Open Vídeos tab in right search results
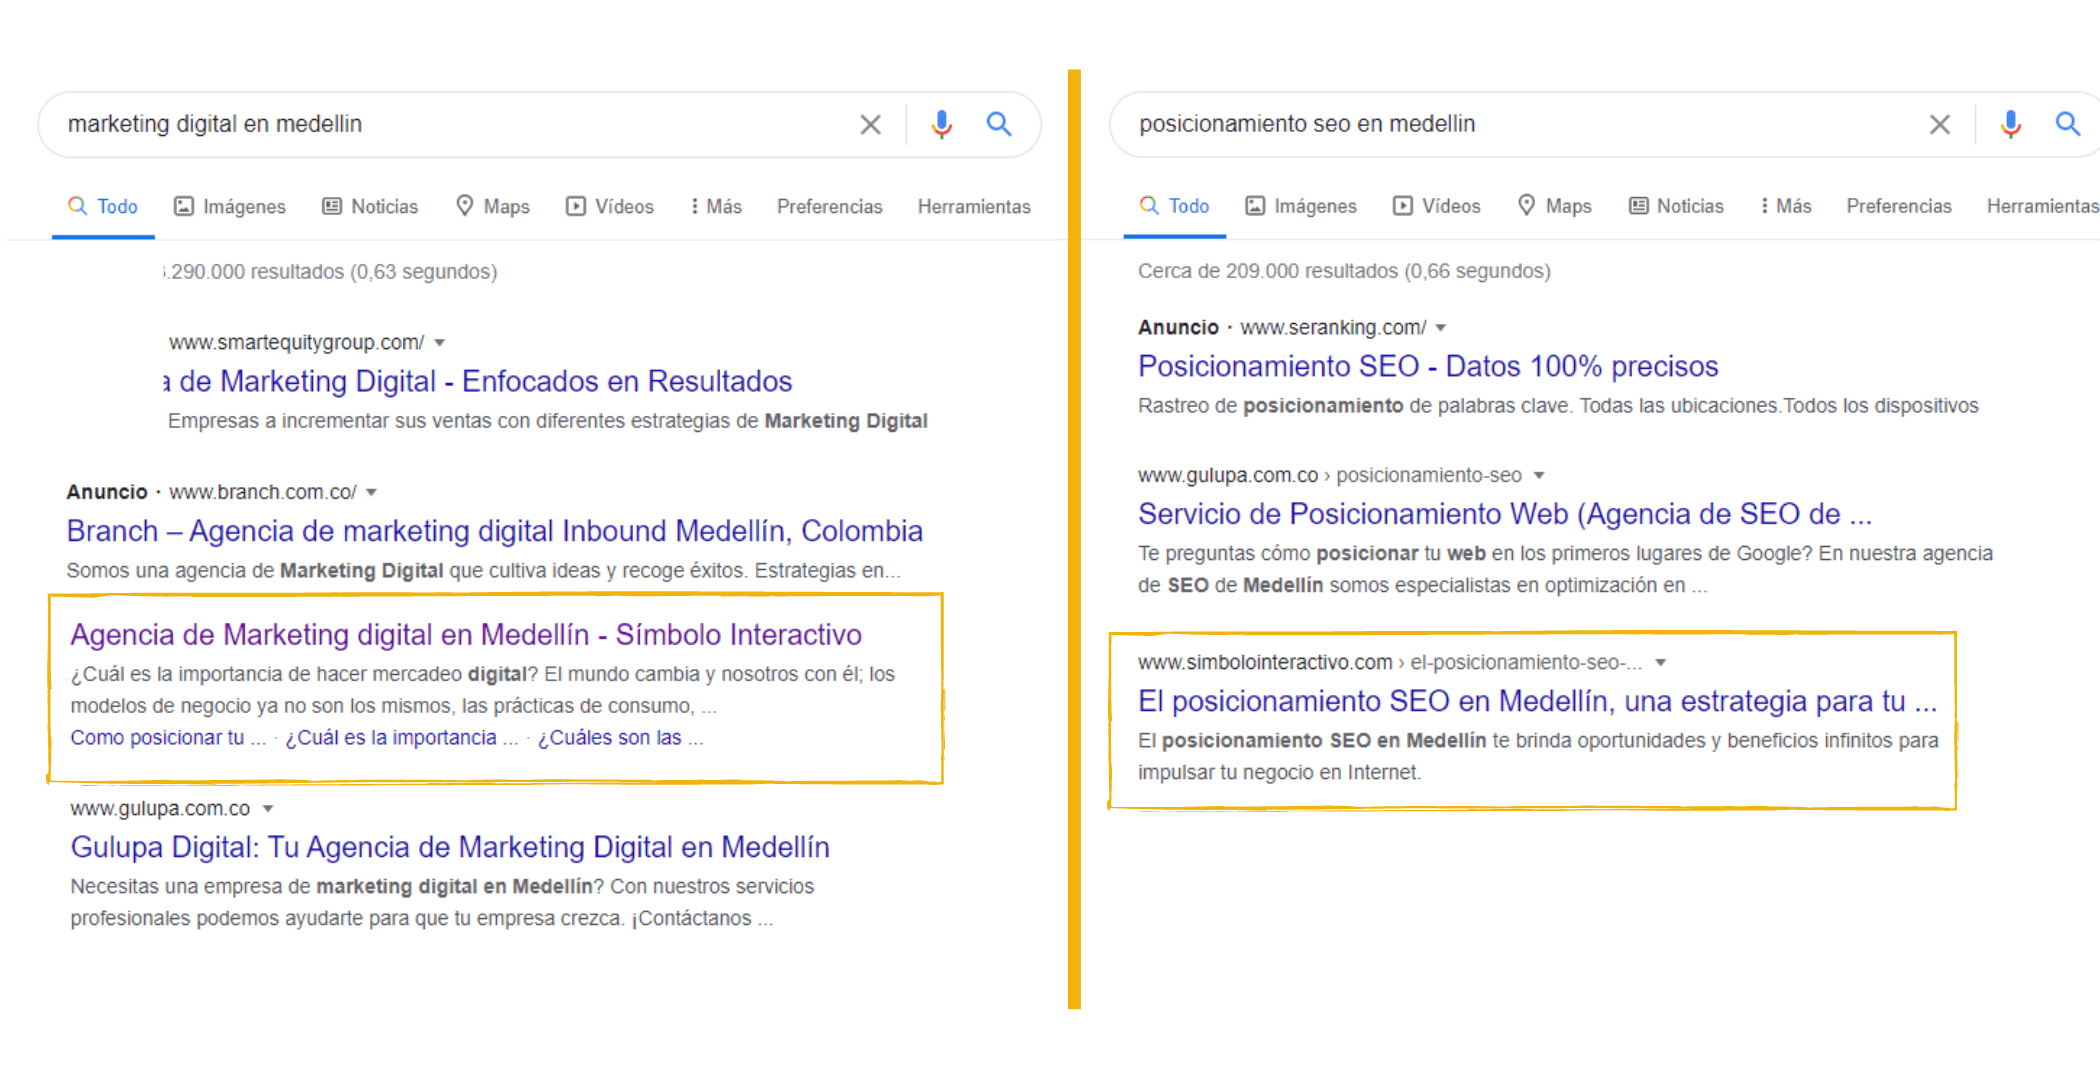This screenshot has width=2100, height=1080. pos(1437,206)
